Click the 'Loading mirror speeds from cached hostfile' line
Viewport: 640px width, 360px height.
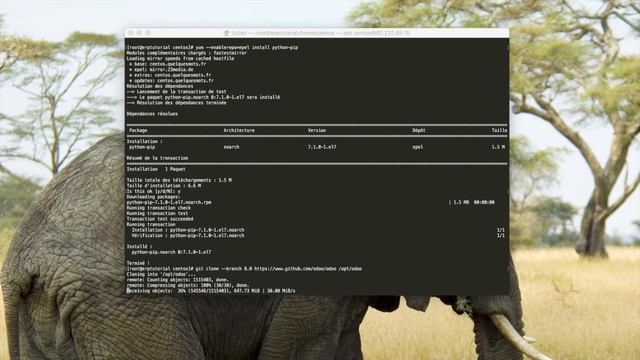pos(180,58)
